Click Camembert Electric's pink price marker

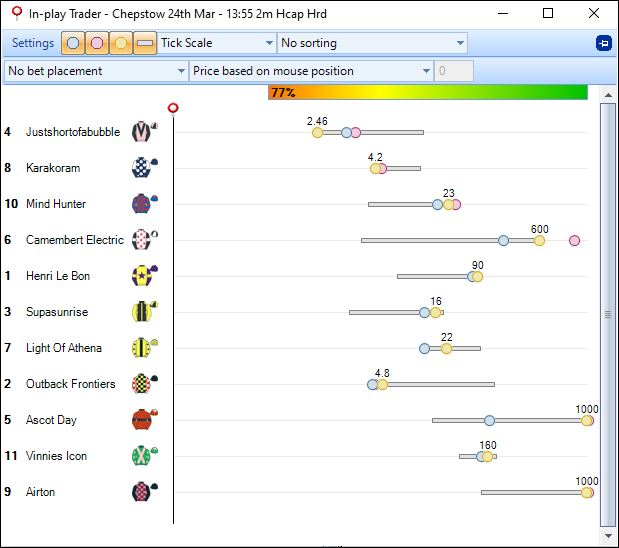[574, 240]
